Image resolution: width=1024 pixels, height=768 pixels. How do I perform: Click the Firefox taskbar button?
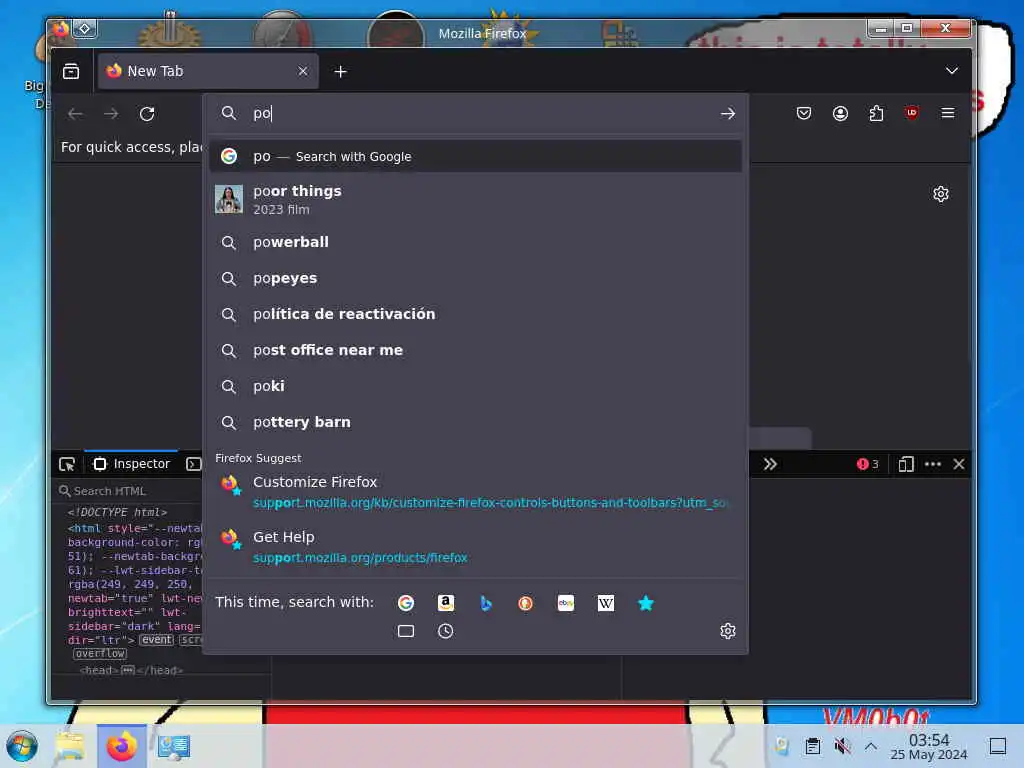pyautogui.click(x=121, y=746)
